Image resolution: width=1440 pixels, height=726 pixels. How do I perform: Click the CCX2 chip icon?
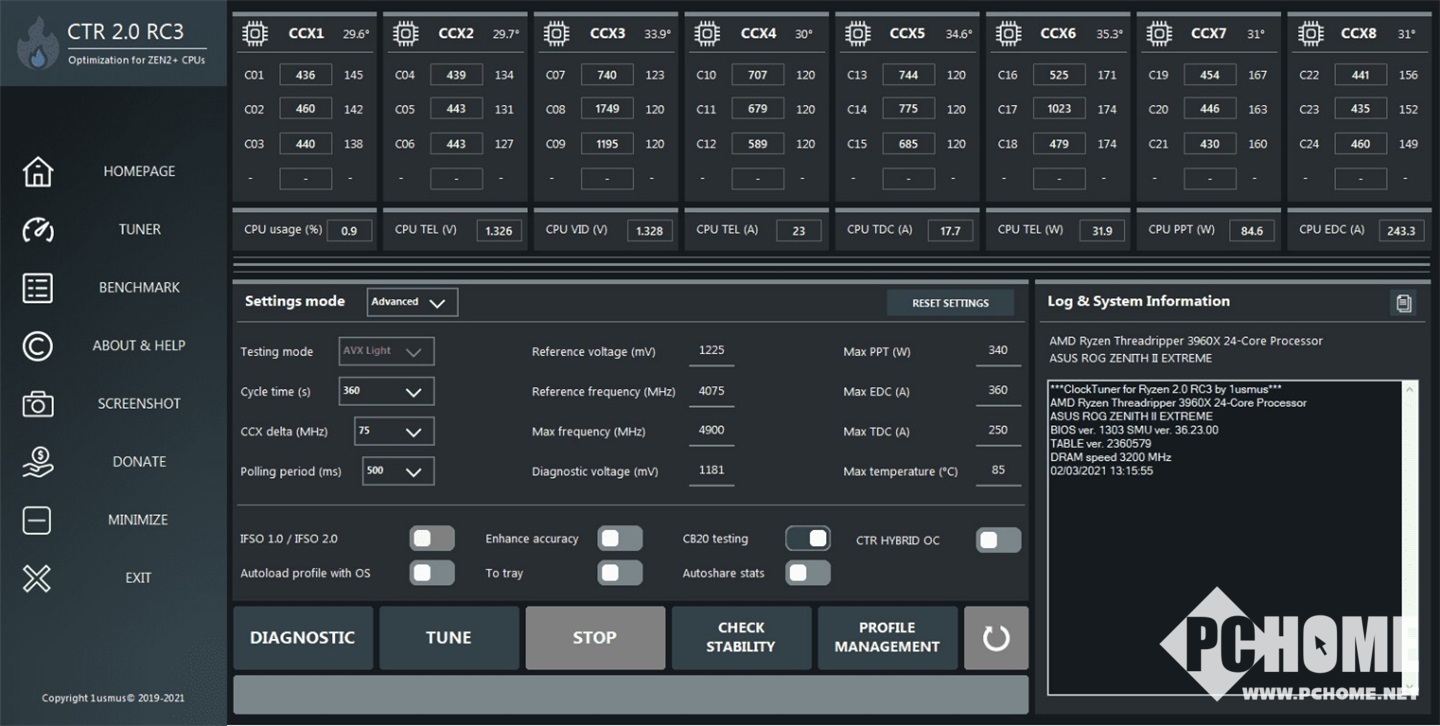pyautogui.click(x=405, y=33)
